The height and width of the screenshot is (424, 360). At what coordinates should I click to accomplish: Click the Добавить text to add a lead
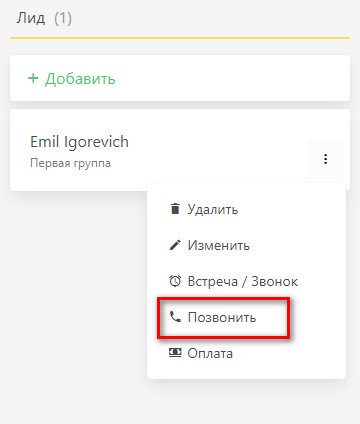point(80,79)
